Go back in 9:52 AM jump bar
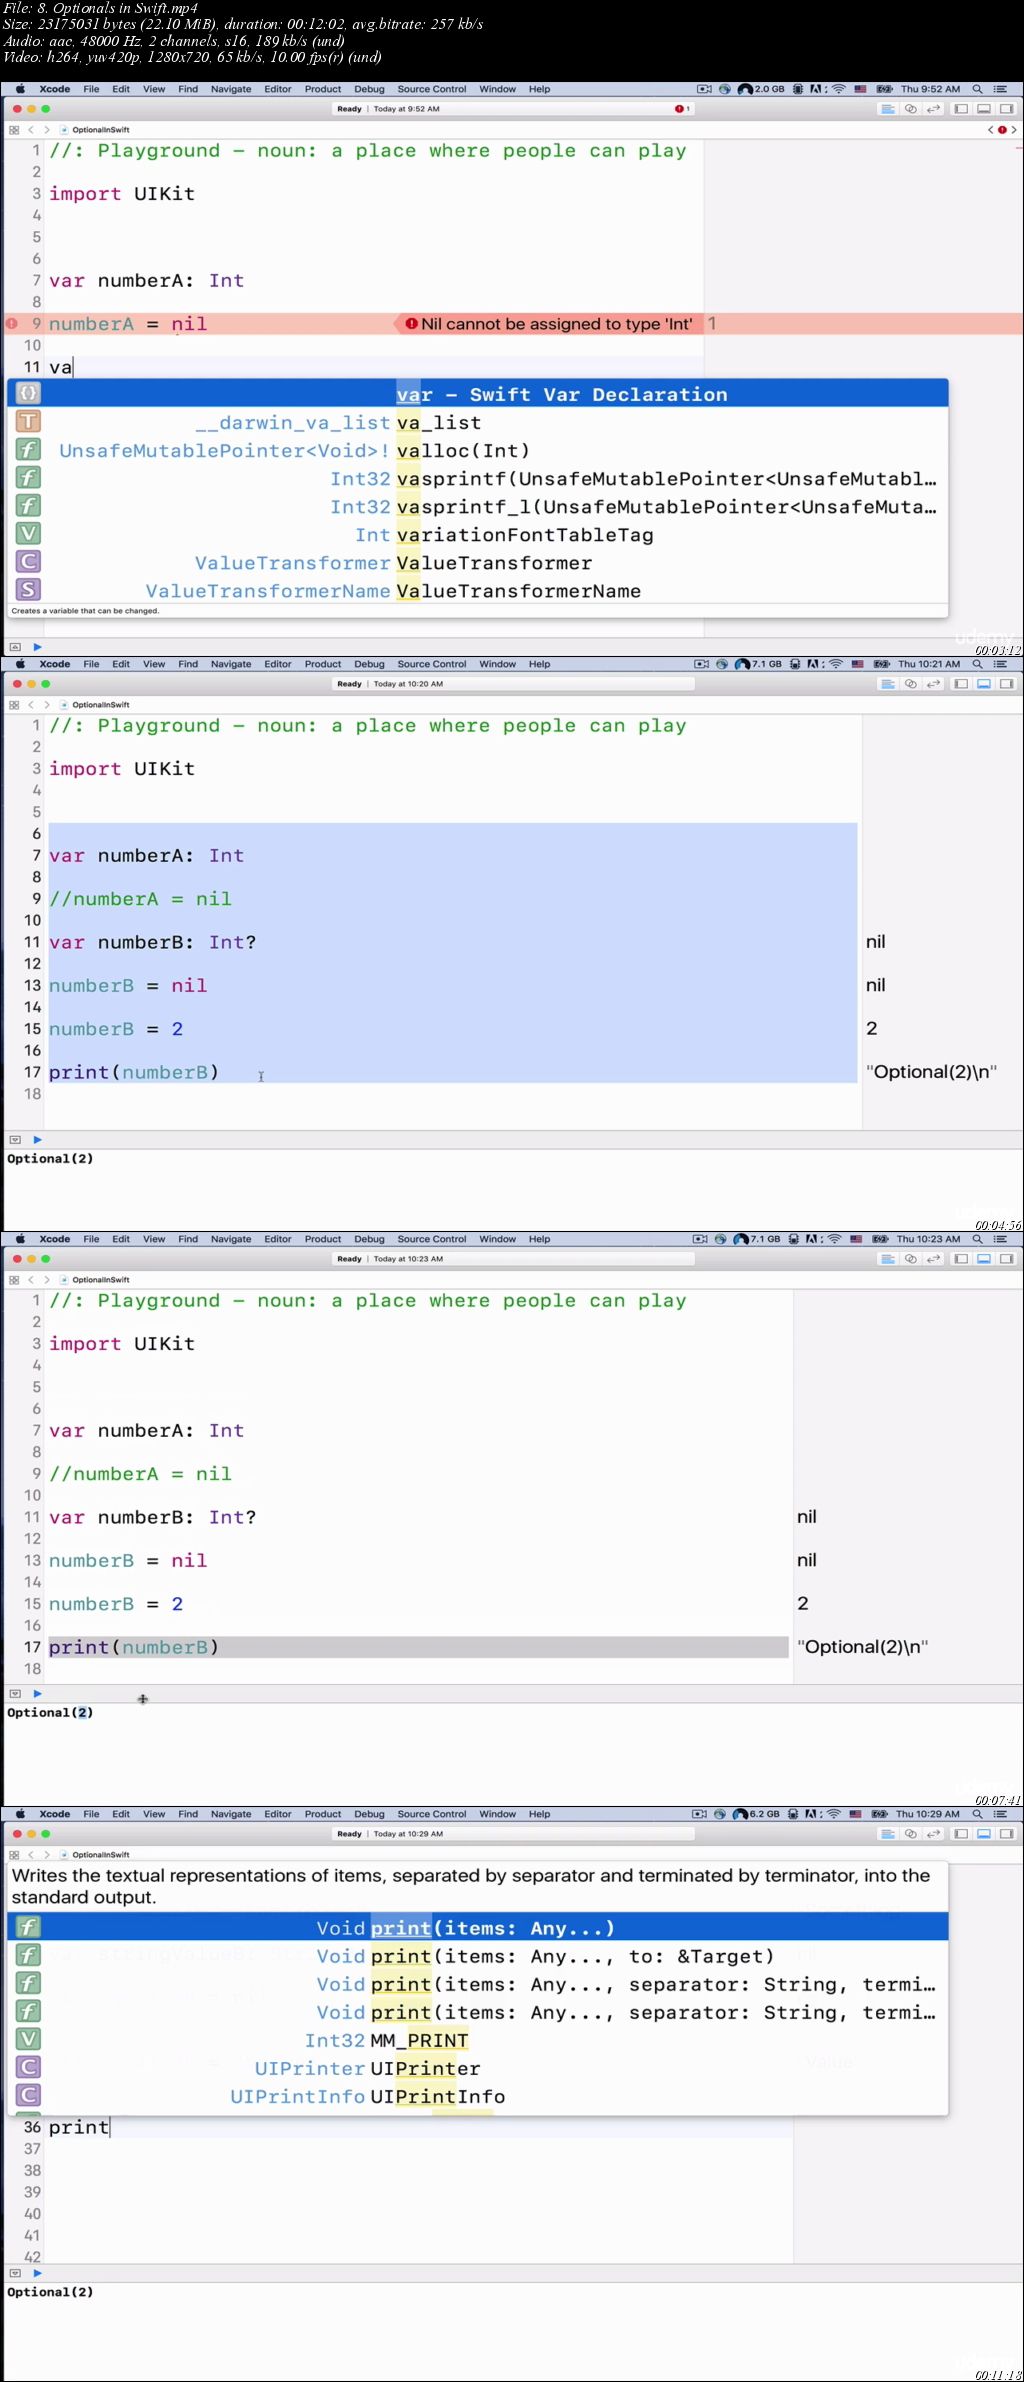This screenshot has width=1024, height=2382. (31, 130)
